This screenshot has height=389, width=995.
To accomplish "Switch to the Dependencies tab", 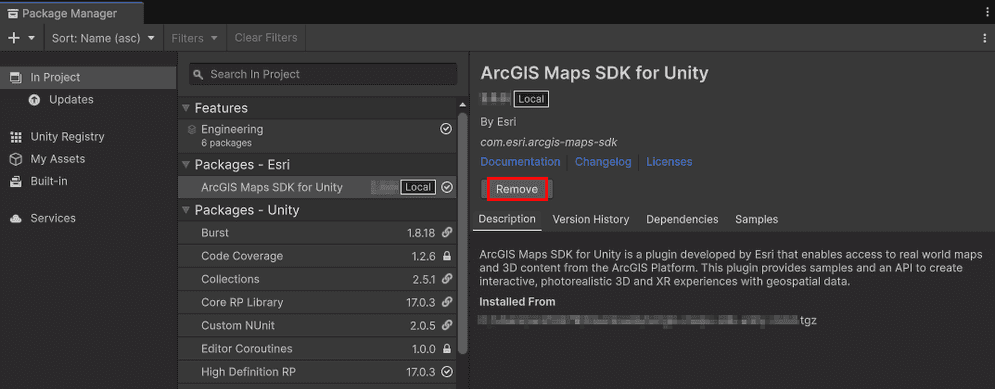I will point(682,220).
